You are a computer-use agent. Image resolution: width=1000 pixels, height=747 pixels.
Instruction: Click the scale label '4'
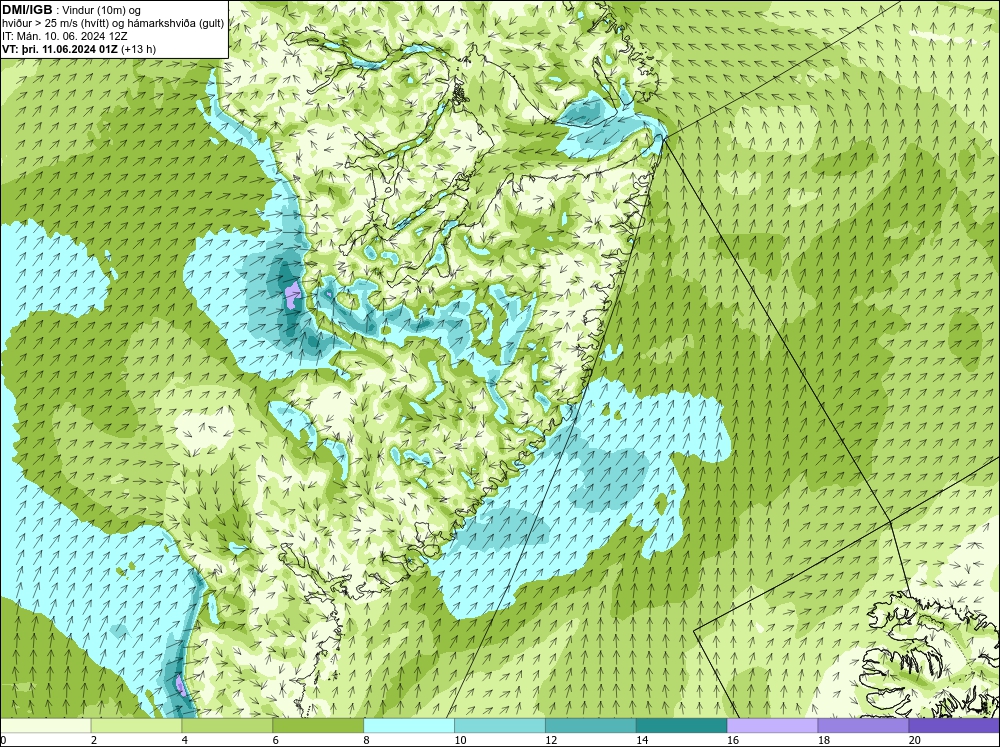click(185, 740)
